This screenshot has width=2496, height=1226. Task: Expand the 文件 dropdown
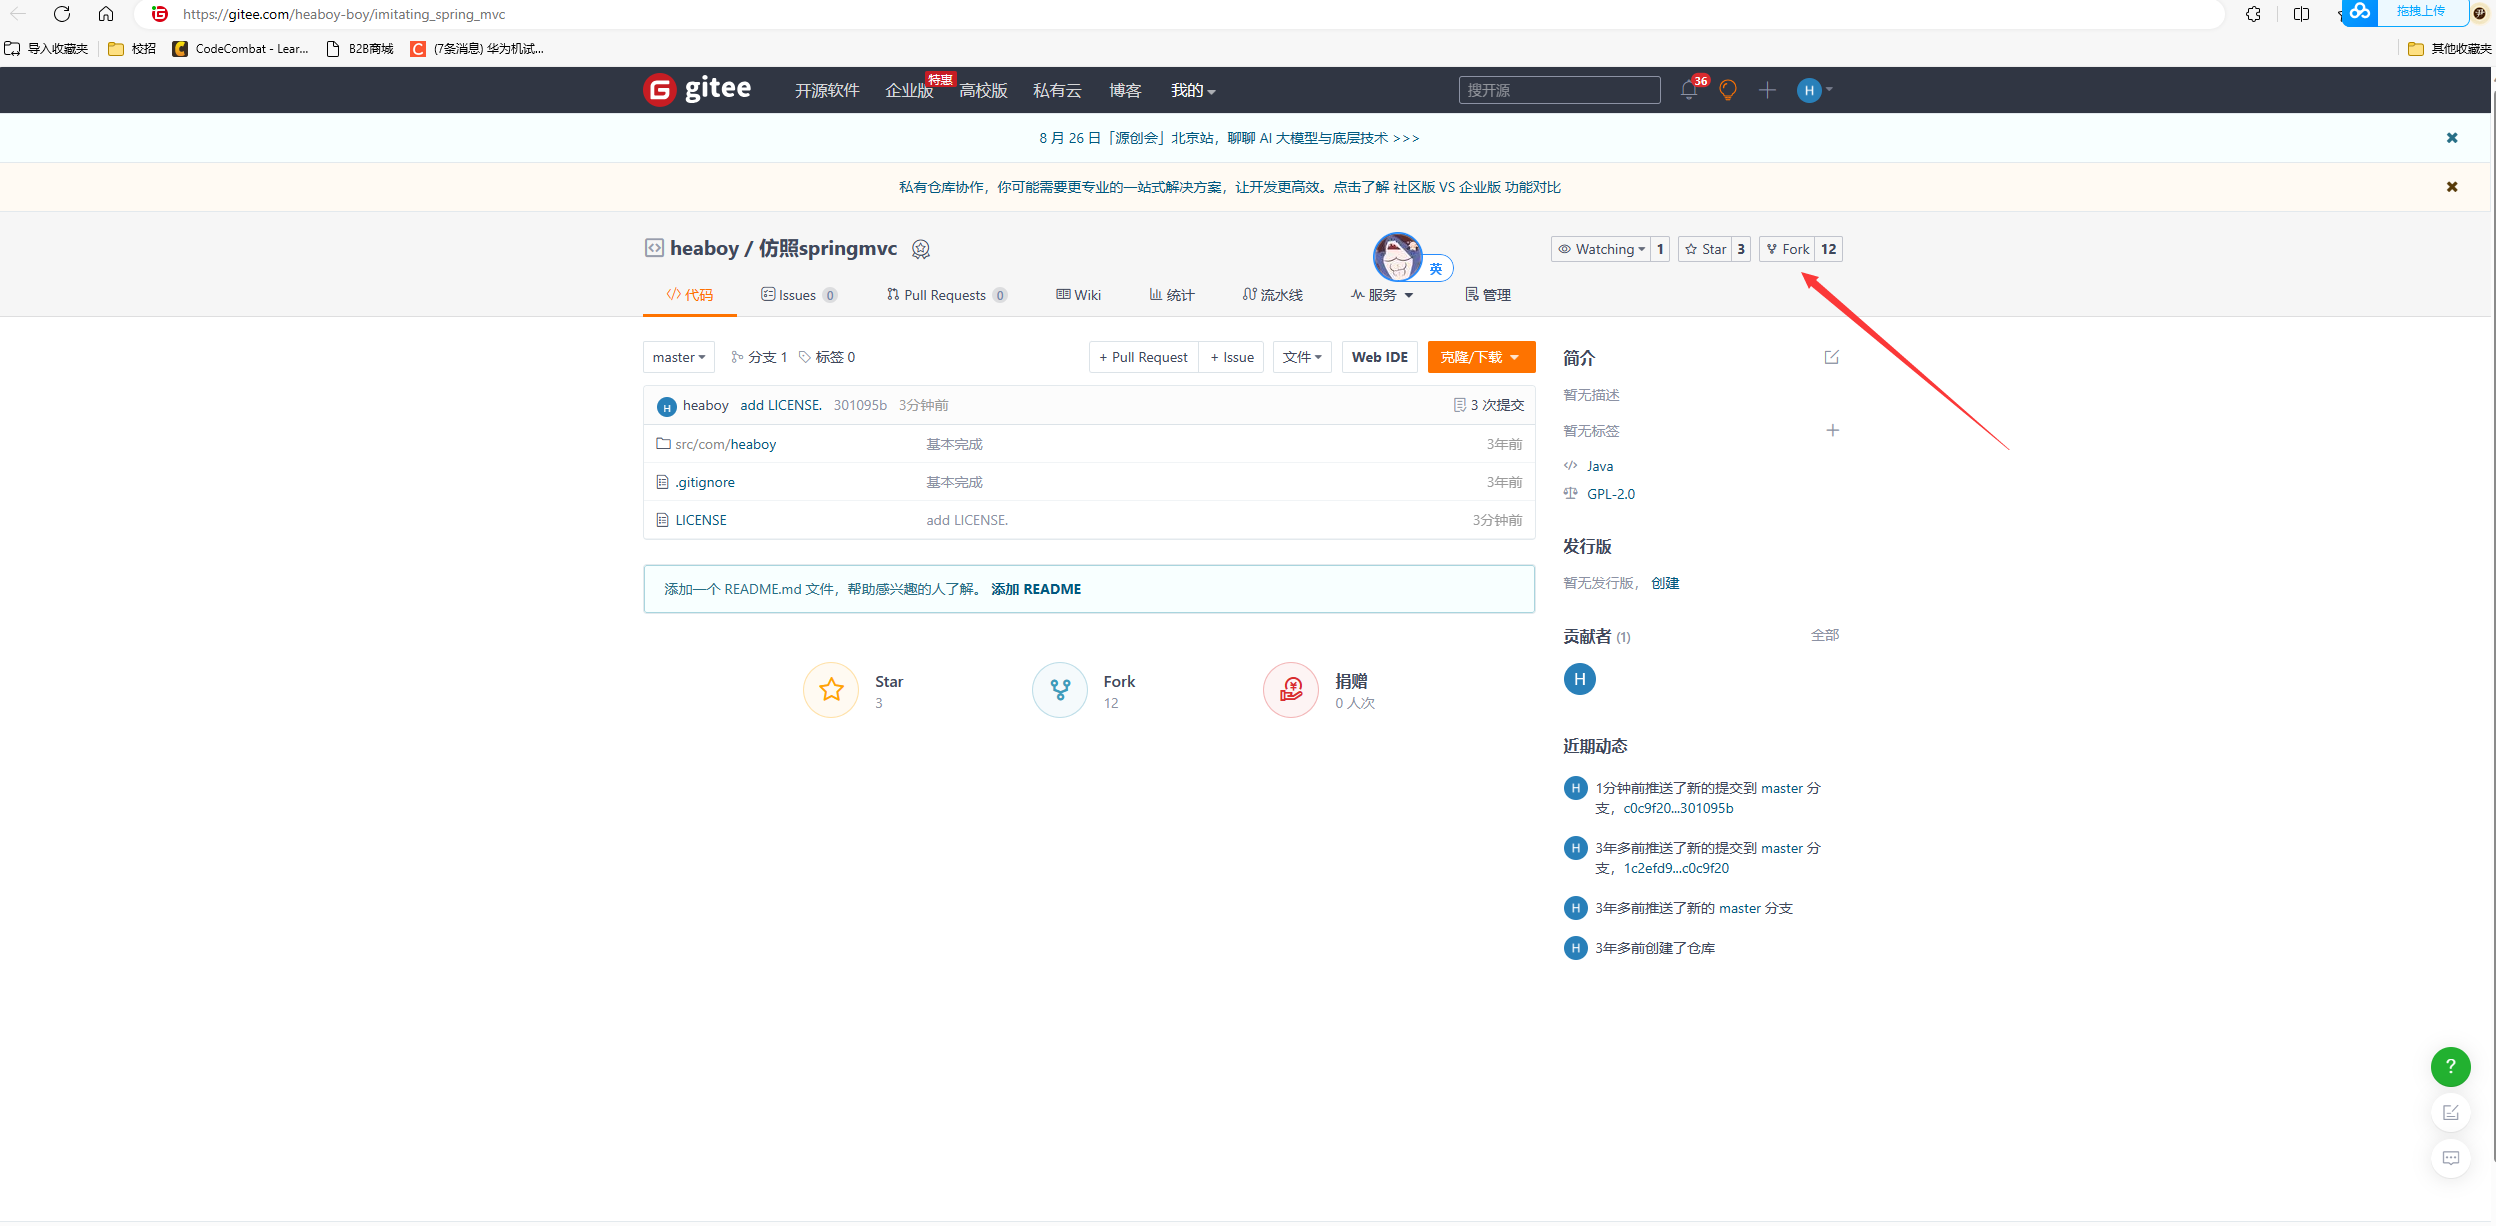coord(1301,357)
